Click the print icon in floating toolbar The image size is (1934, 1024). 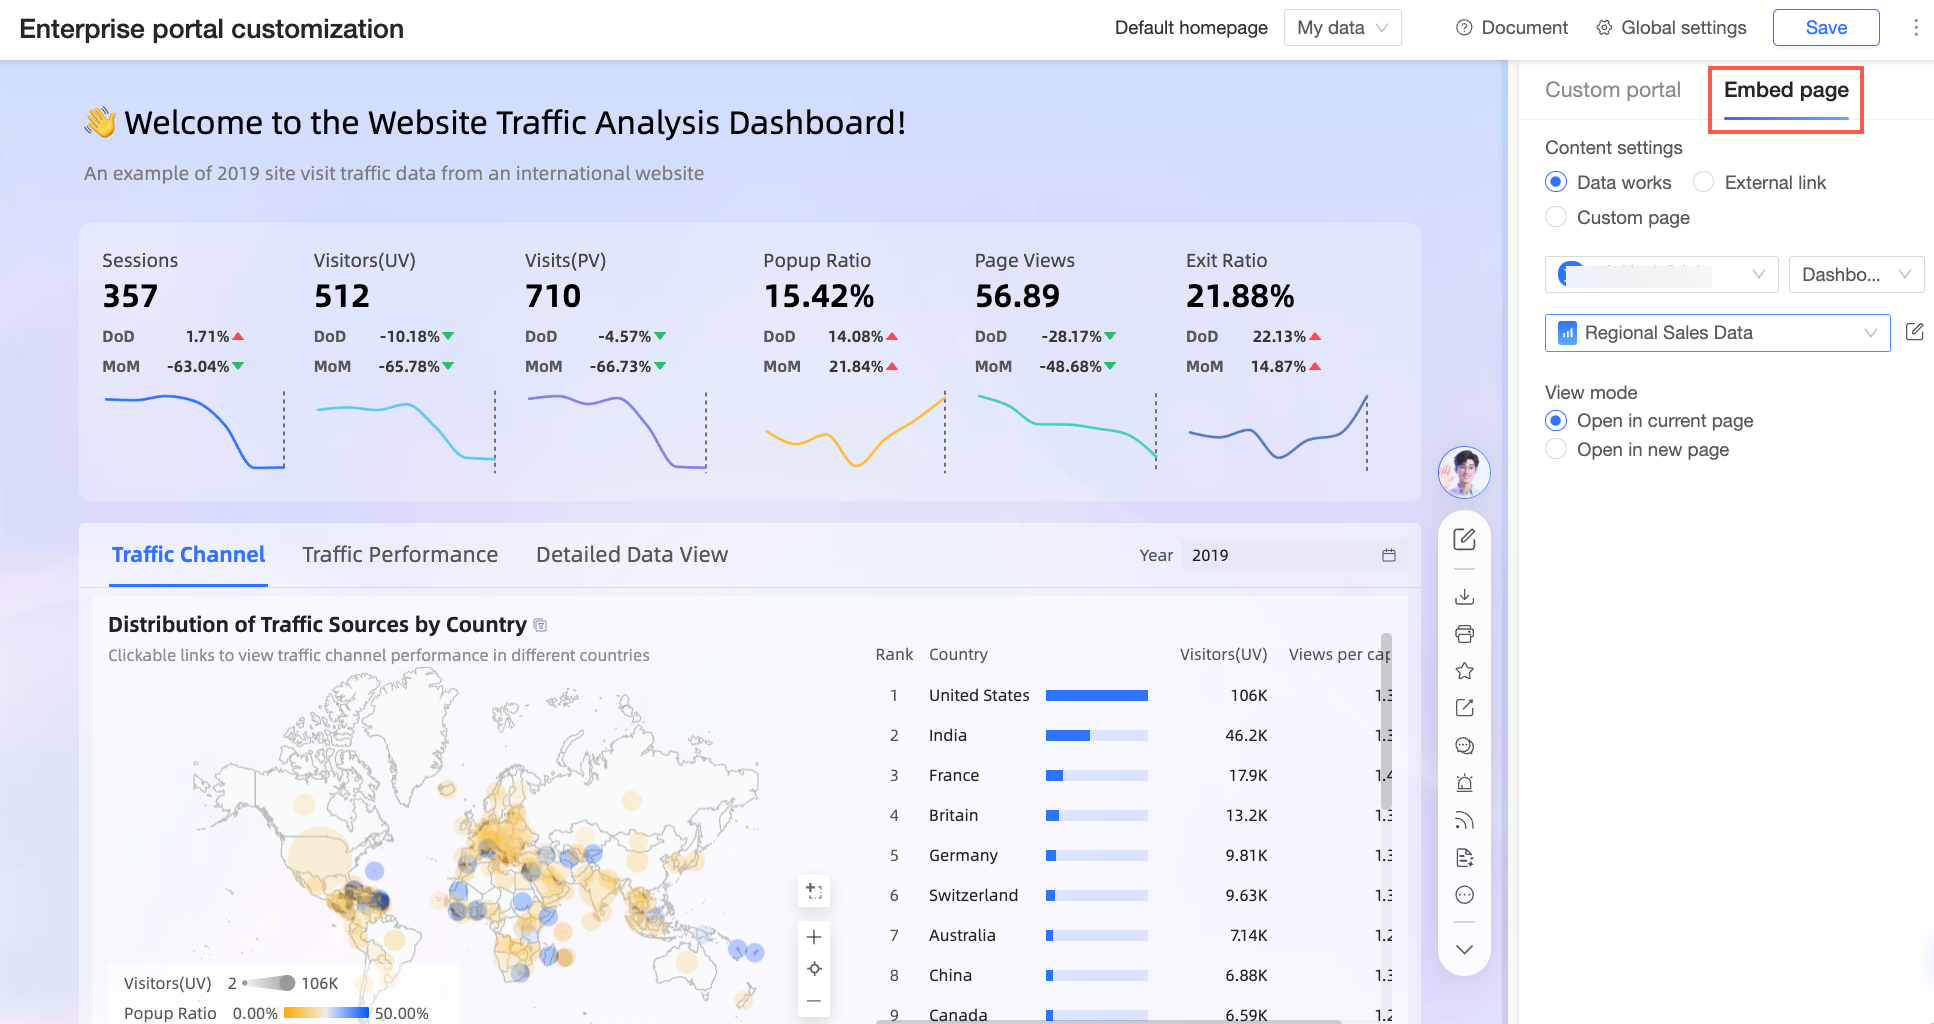pyautogui.click(x=1464, y=634)
